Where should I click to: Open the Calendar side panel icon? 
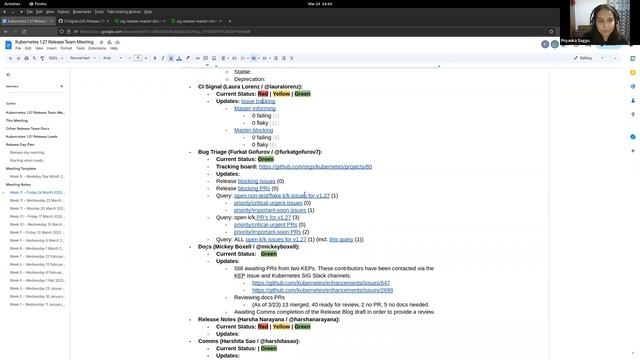point(633,58)
